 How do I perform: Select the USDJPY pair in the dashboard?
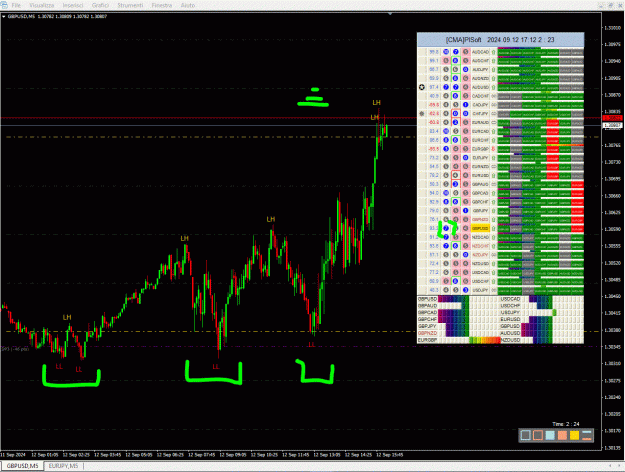[480, 290]
